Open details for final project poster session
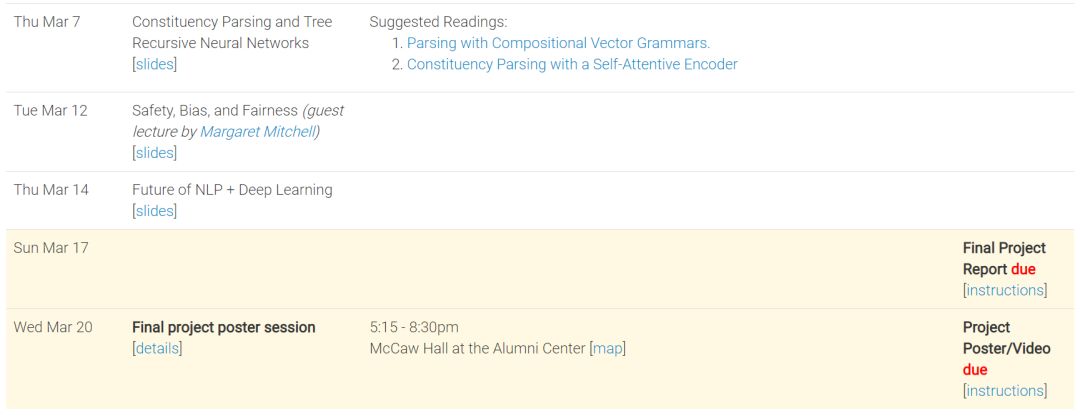This screenshot has height=419, width=1080. coord(157,348)
